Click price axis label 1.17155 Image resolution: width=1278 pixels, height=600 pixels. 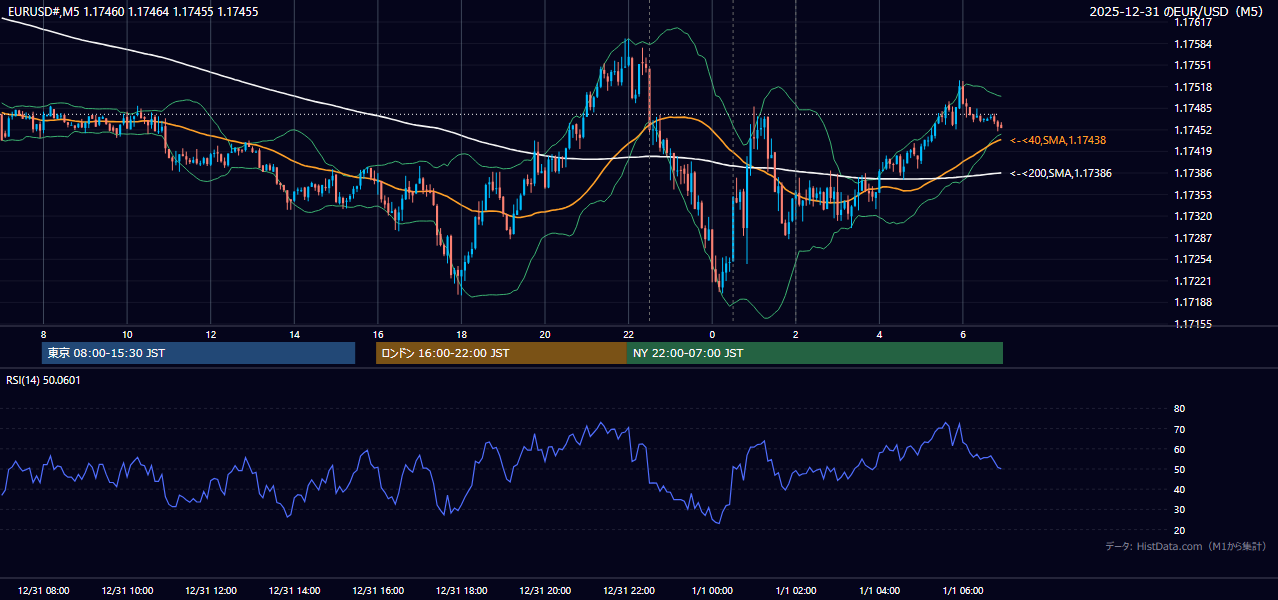coord(1192,324)
